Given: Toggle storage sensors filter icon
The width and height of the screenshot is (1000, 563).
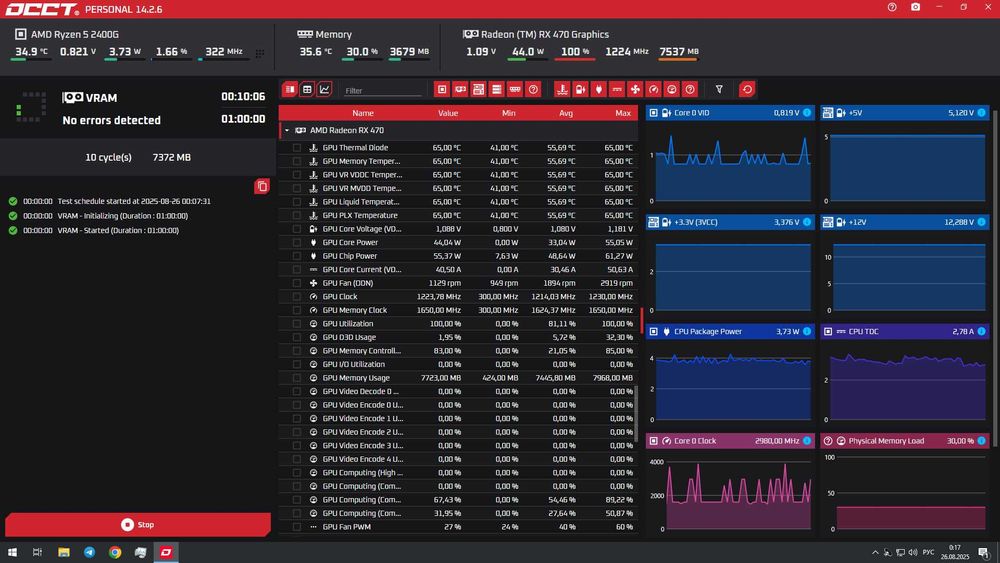Looking at the screenshot, I should pos(497,89).
